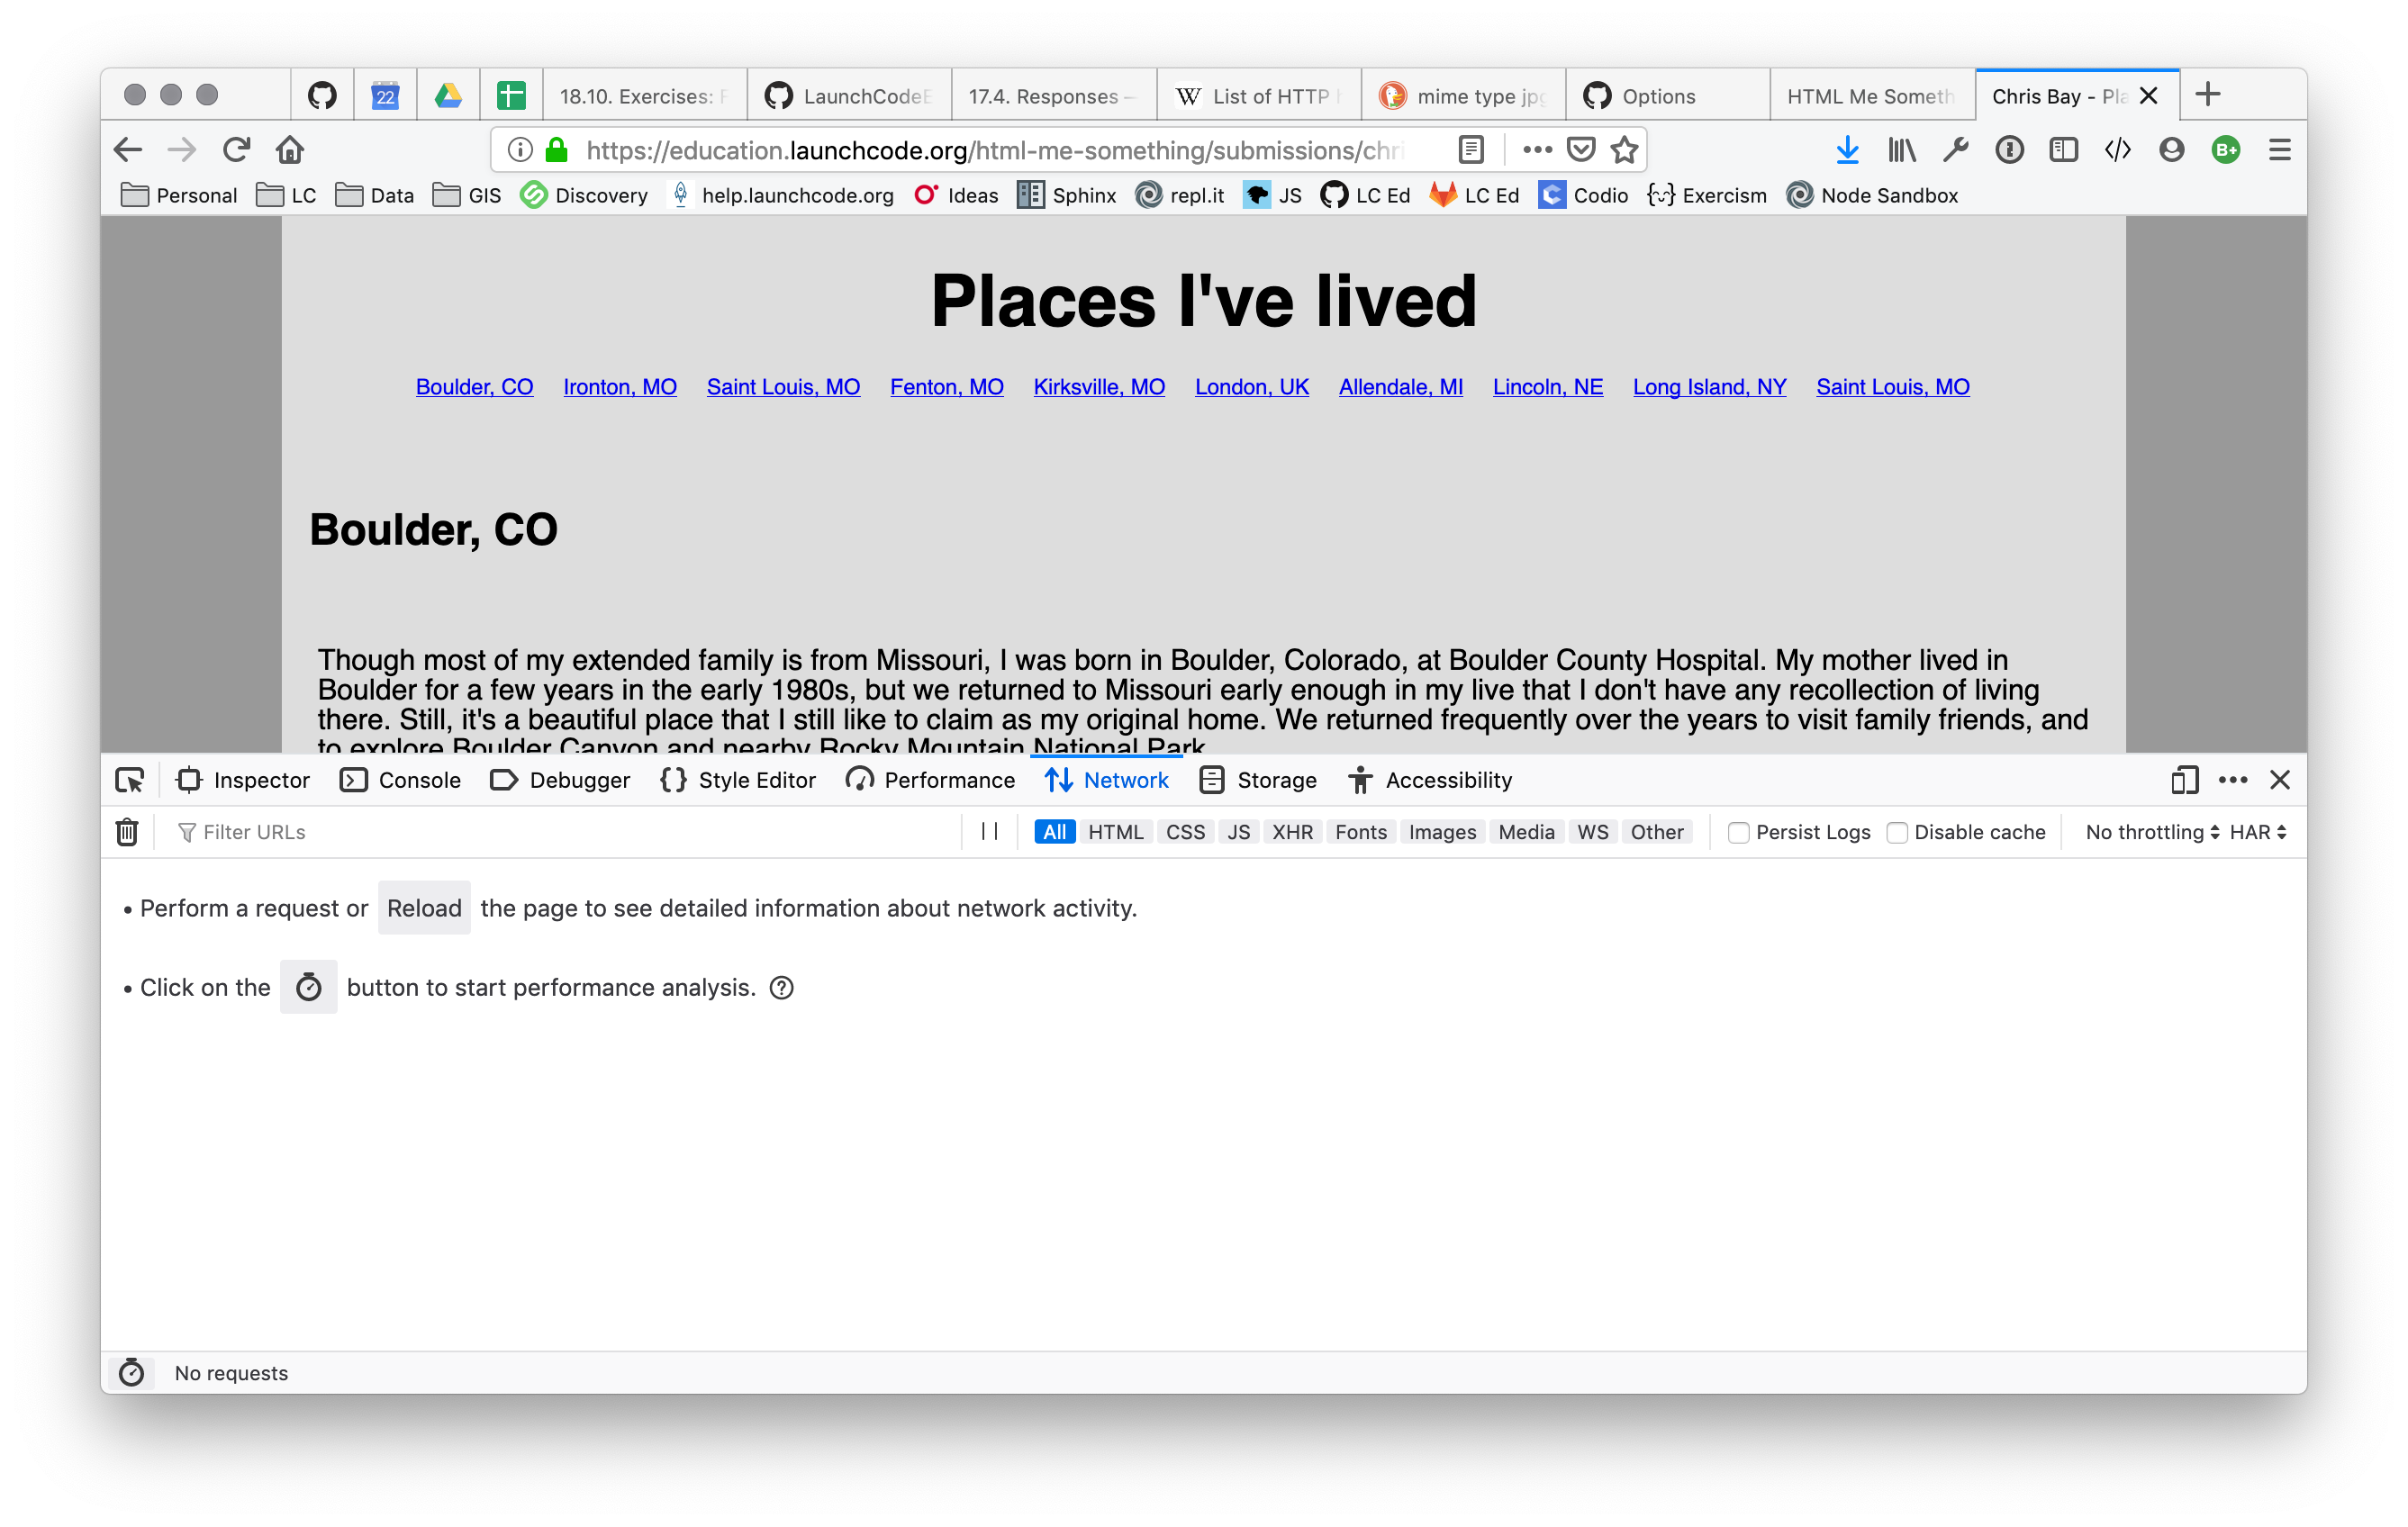Enable the Disable cache checkbox

pos(1894,832)
